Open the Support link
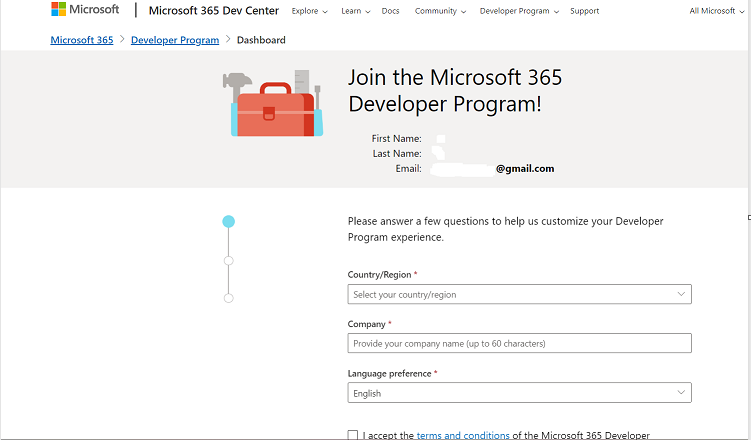This screenshot has width=751, height=440. (x=585, y=11)
